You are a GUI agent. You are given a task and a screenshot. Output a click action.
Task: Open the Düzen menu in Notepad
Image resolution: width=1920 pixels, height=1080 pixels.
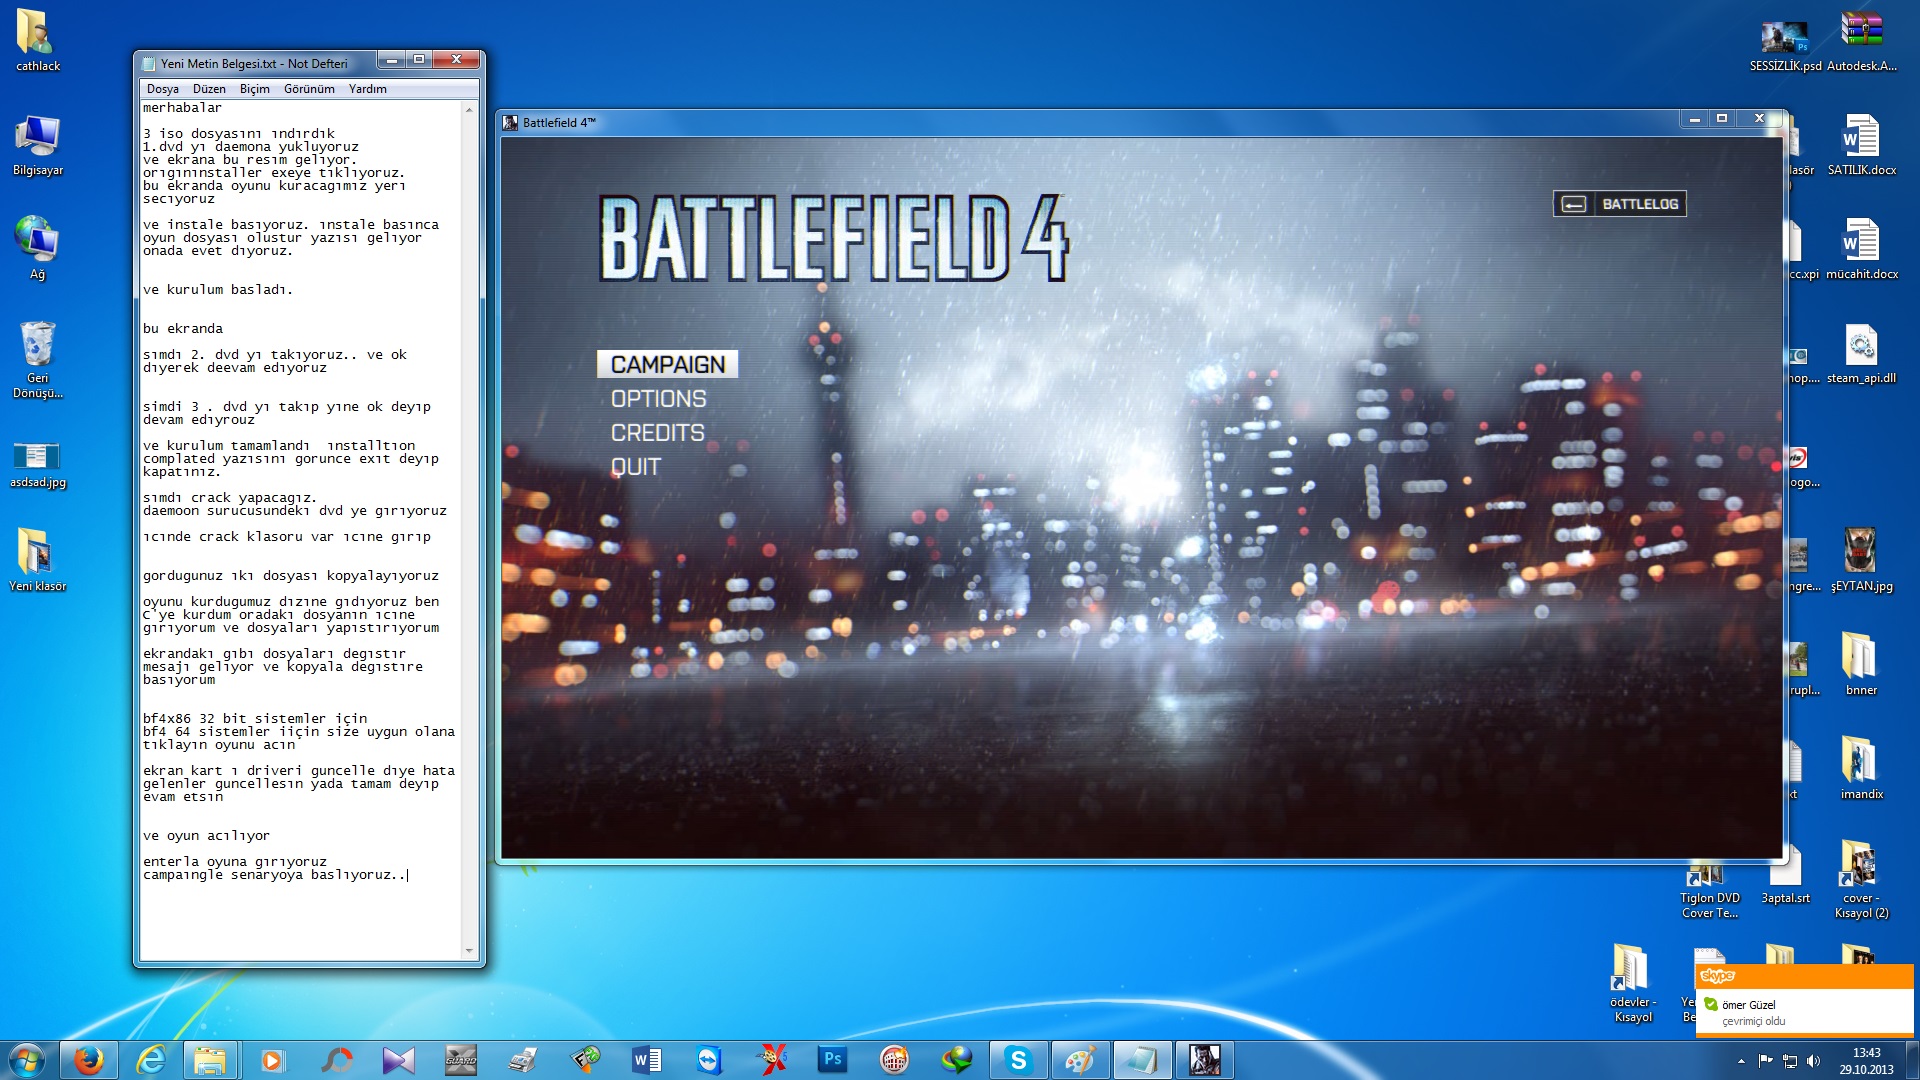point(209,89)
